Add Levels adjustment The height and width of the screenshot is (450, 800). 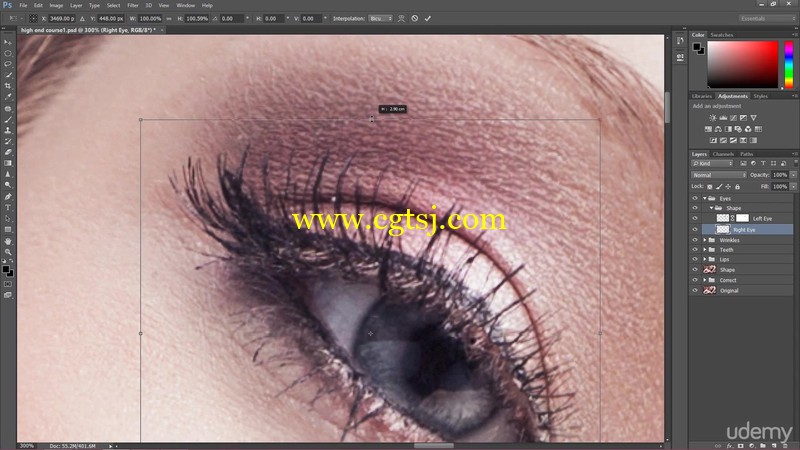click(723, 118)
